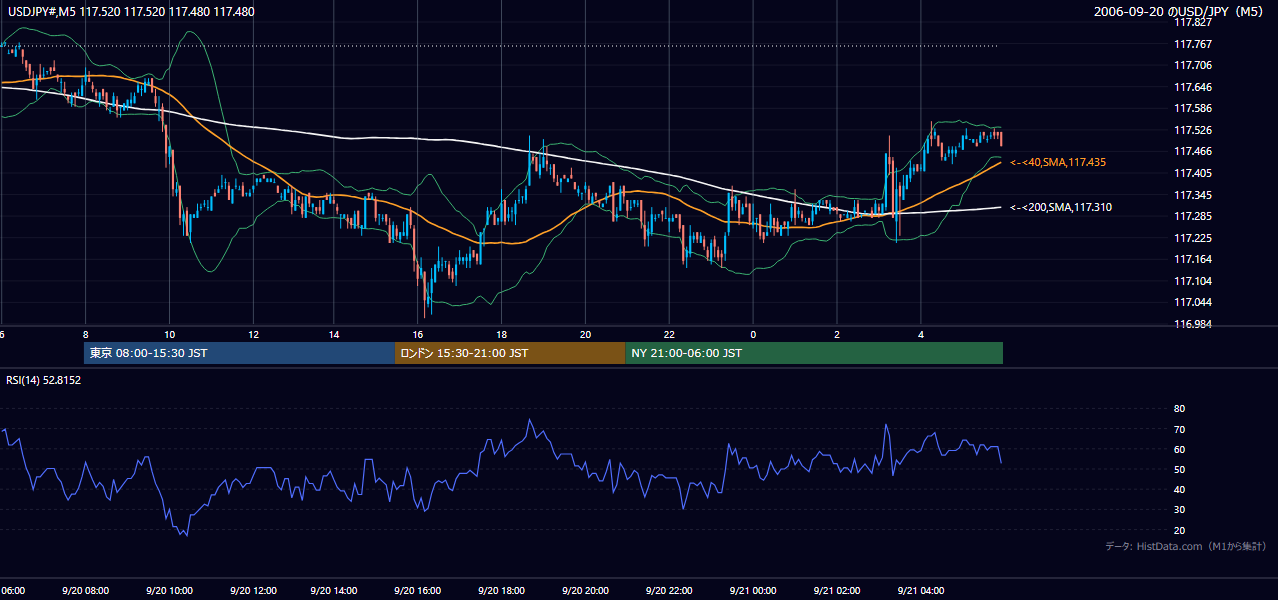Select the 東京 08:00-15:30 JST session bar

pyautogui.click(x=240, y=353)
